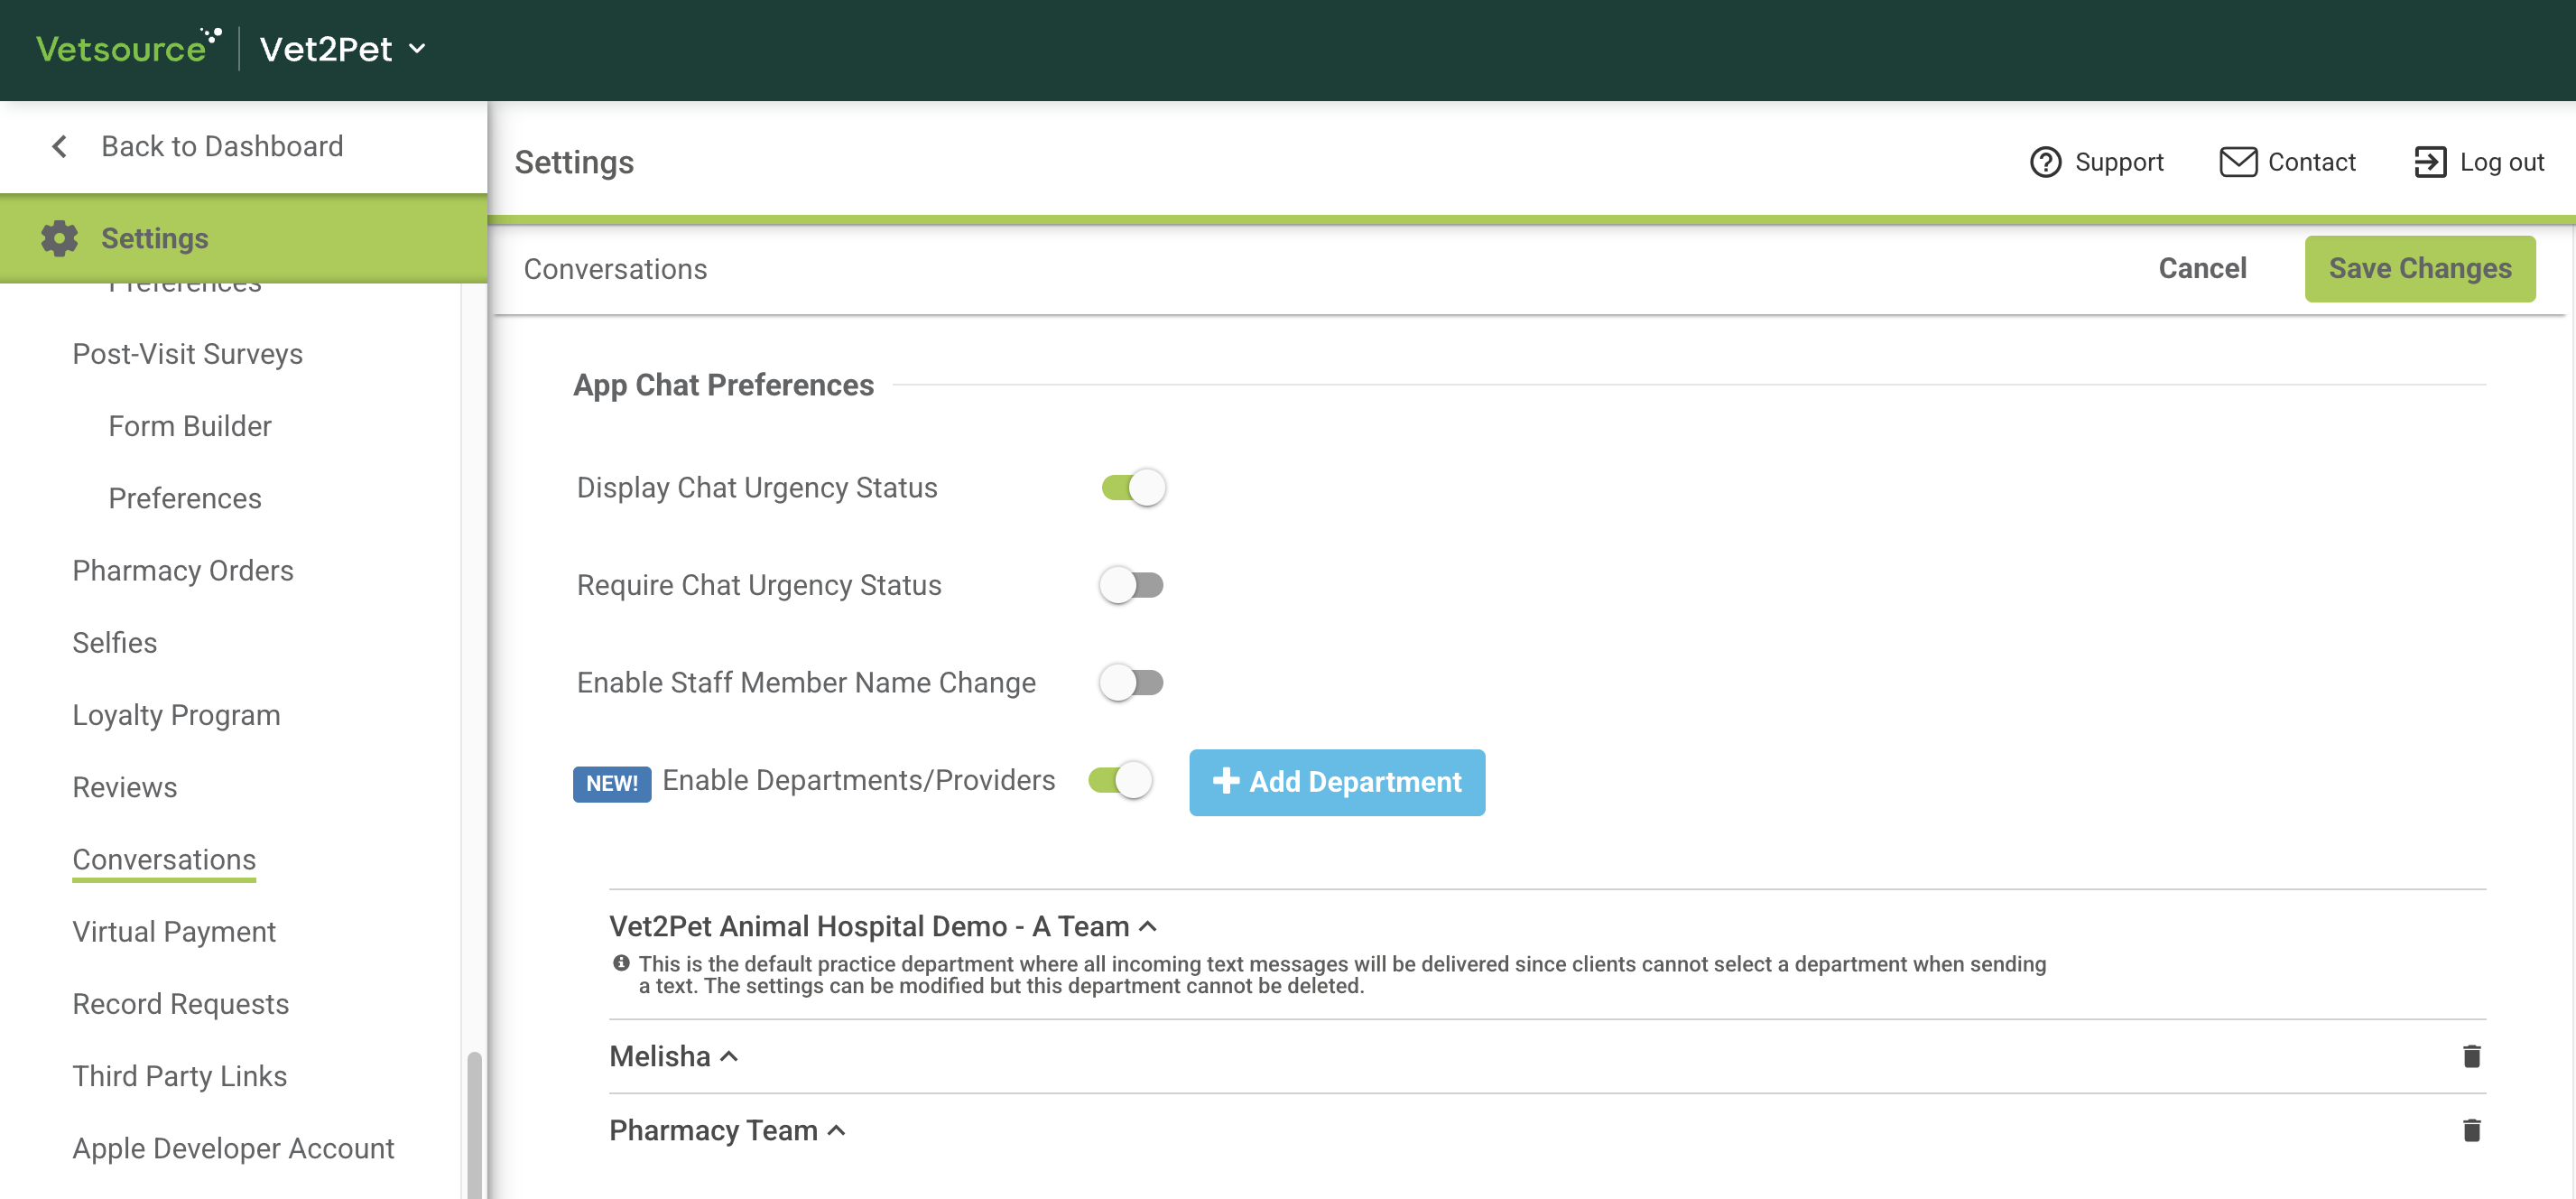Click the Settings gear icon in sidebar
The height and width of the screenshot is (1199, 2576).
pyautogui.click(x=59, y=238)
